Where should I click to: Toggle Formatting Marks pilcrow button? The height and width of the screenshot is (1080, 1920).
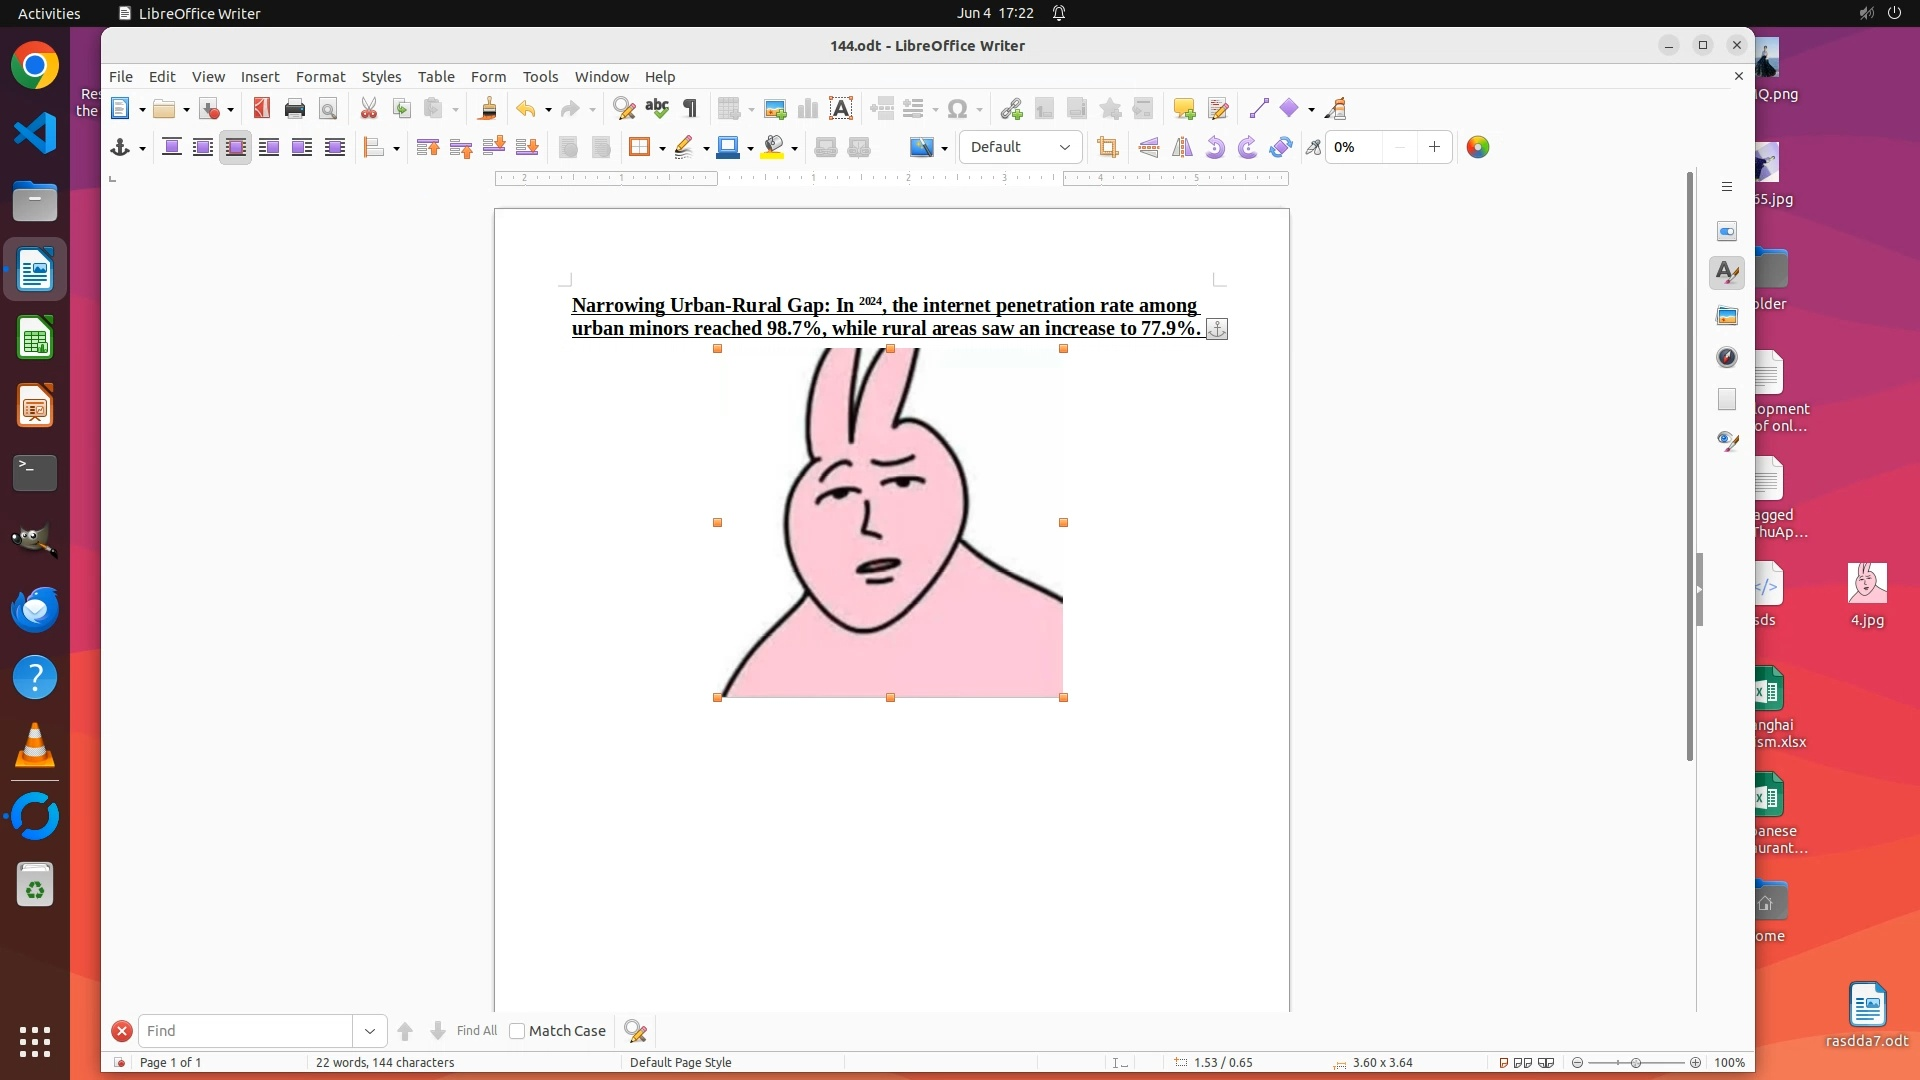tap(690, 109)
